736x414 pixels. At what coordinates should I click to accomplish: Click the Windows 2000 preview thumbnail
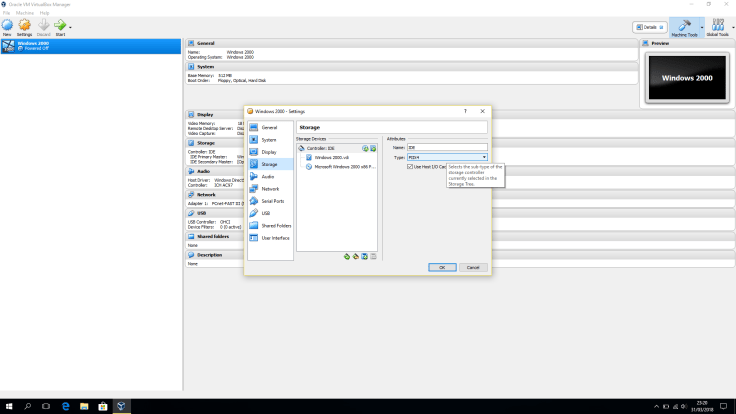click(686, 76)
